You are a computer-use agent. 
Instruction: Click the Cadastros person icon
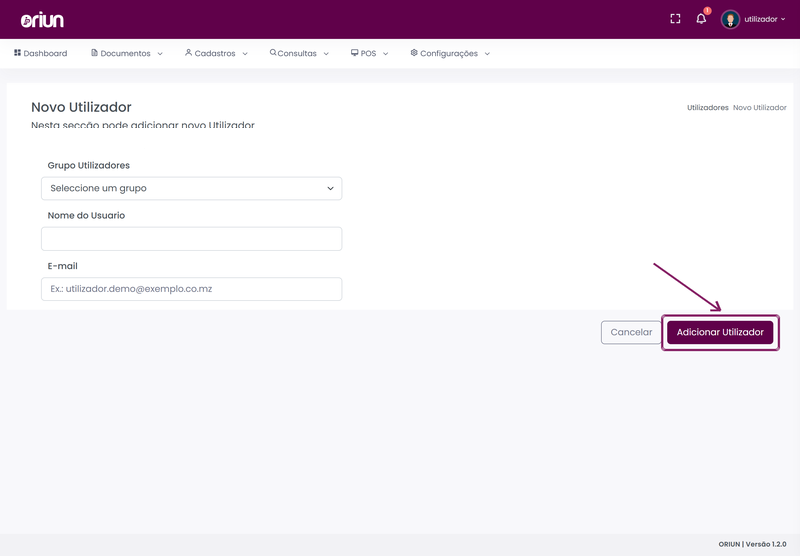tap(188, 53)
